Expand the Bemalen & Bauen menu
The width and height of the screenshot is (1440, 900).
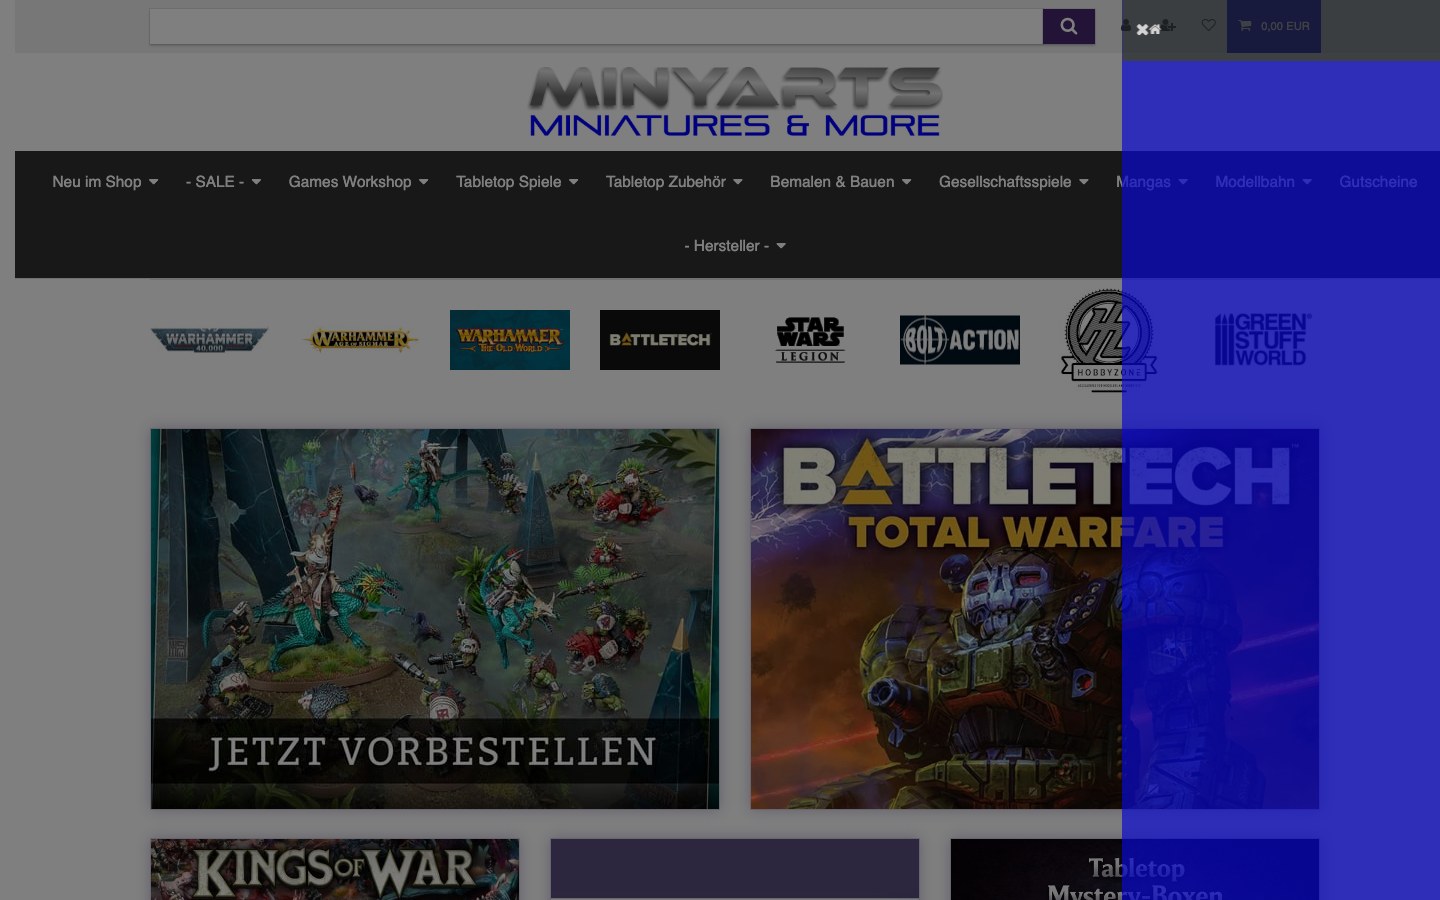click(840, 182)
